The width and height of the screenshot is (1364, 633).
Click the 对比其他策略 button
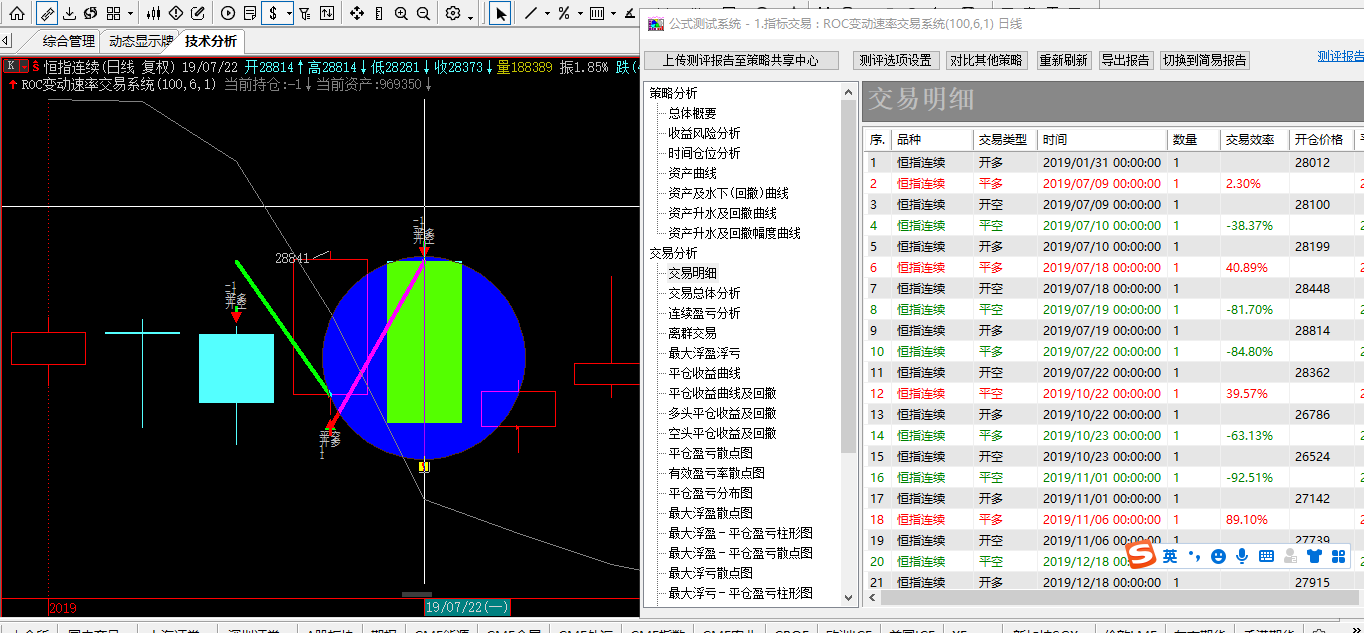(x=986, y=60)
